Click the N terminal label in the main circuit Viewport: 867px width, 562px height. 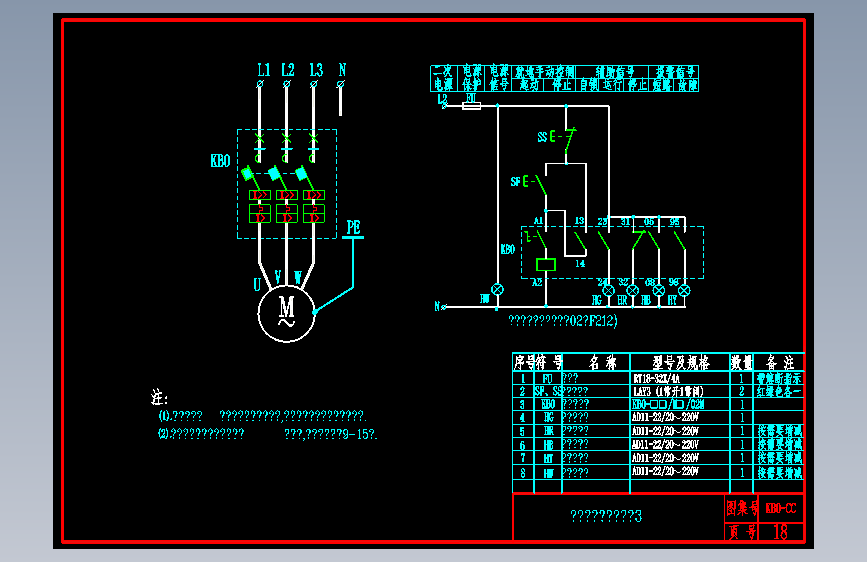click(342, 70)
